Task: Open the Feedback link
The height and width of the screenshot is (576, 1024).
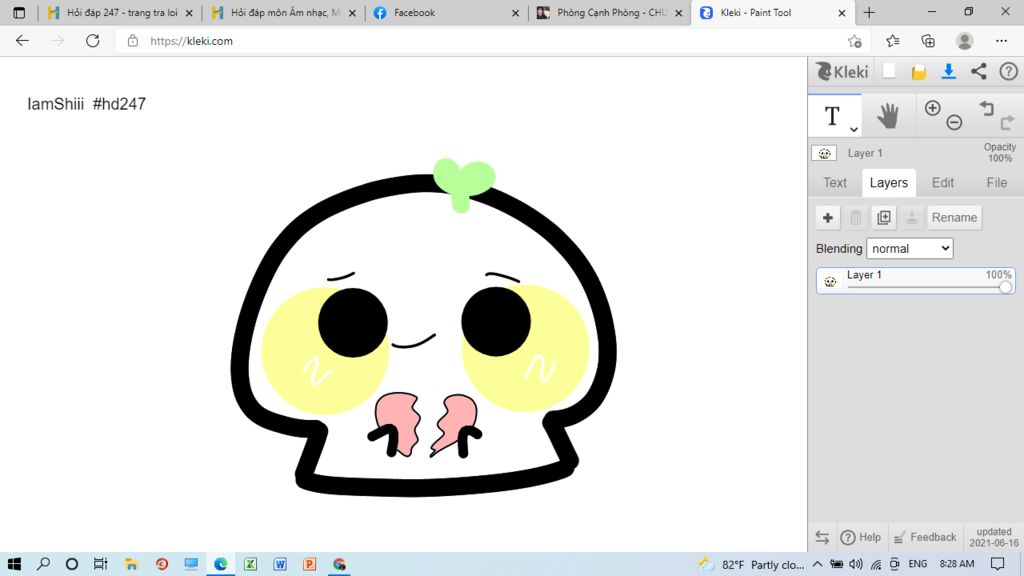Action: pos(925,537)
